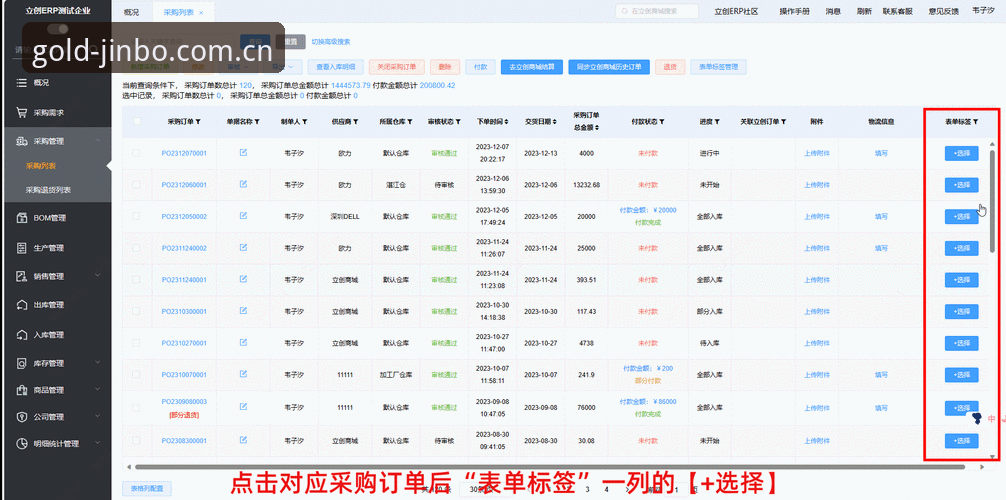This screenshot has width=1006, height=500.
Task: Tick checkbox for order PO2310270001
Action: tap(136, 343)
